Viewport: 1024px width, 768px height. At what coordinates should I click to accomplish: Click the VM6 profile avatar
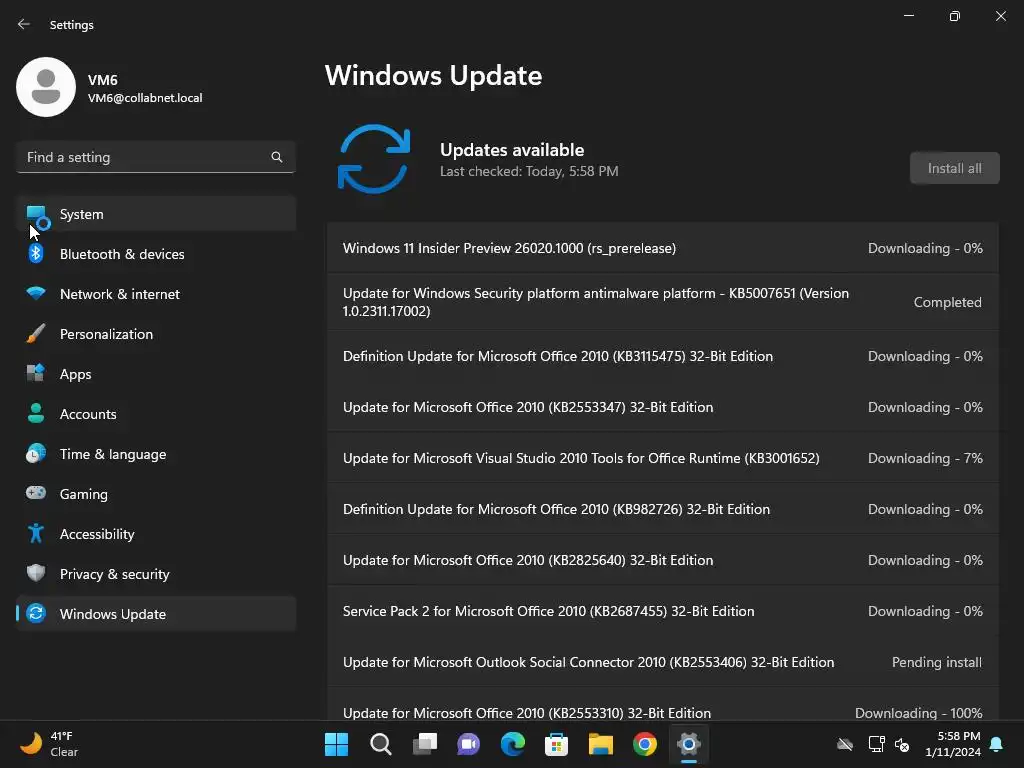[x=46, y=87]
